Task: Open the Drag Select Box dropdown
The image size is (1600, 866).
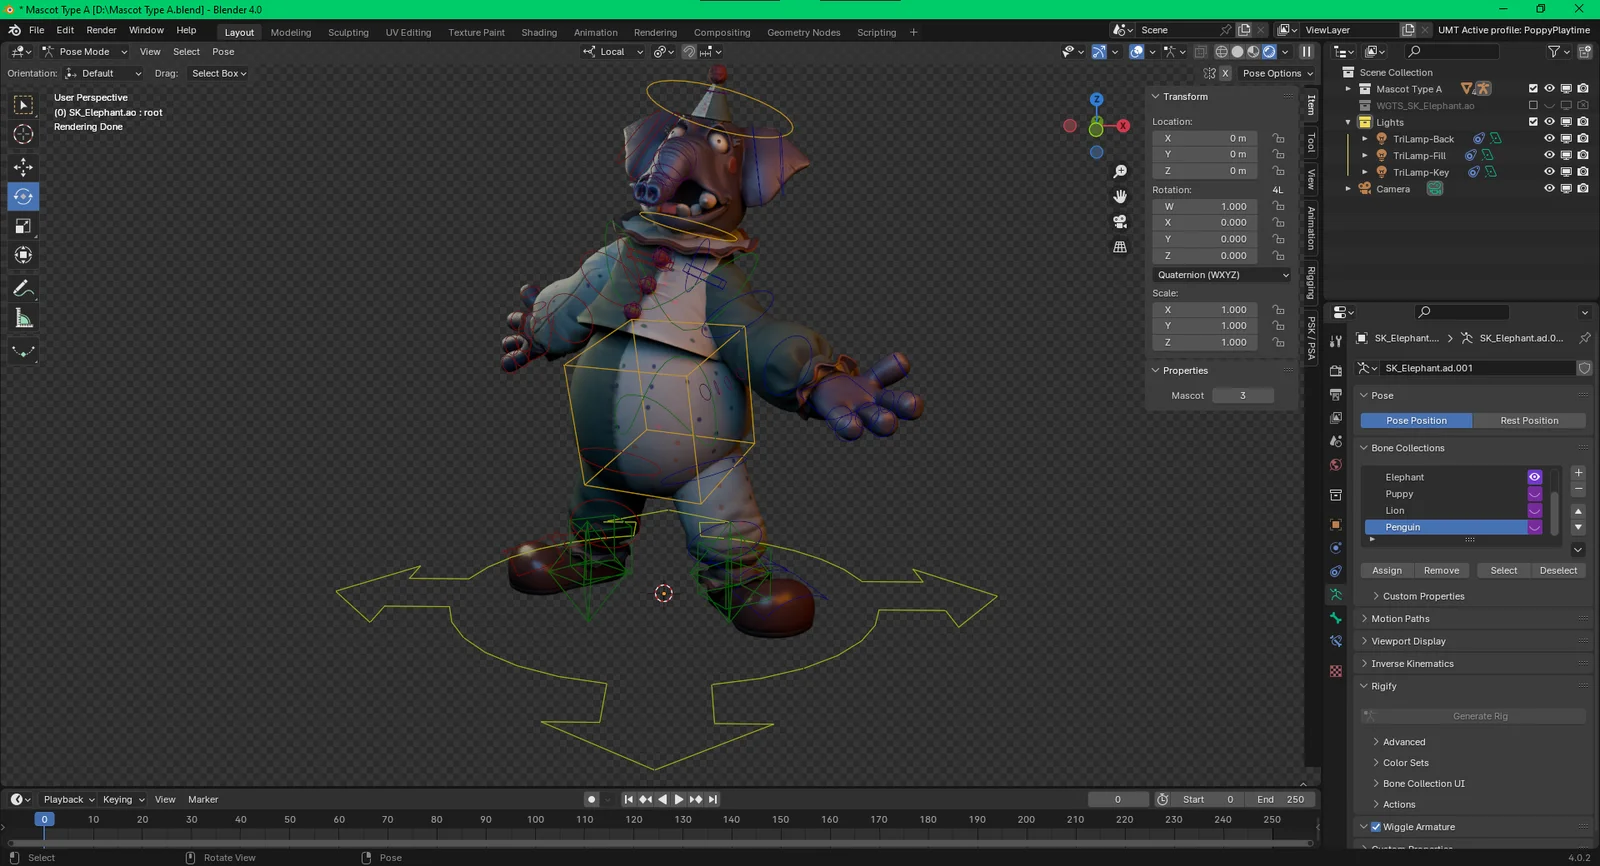Action: pyautogui.click(x=219, y=73)
